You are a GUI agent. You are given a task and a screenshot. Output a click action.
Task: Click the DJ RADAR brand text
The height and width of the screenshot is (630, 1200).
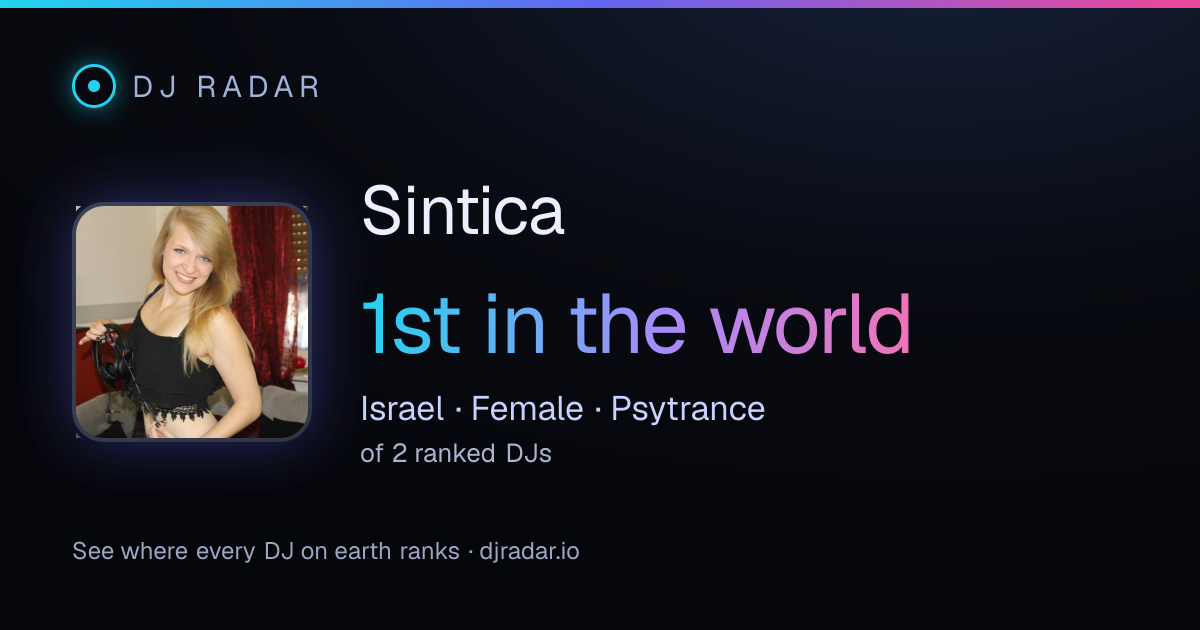[x=226, y=87]
